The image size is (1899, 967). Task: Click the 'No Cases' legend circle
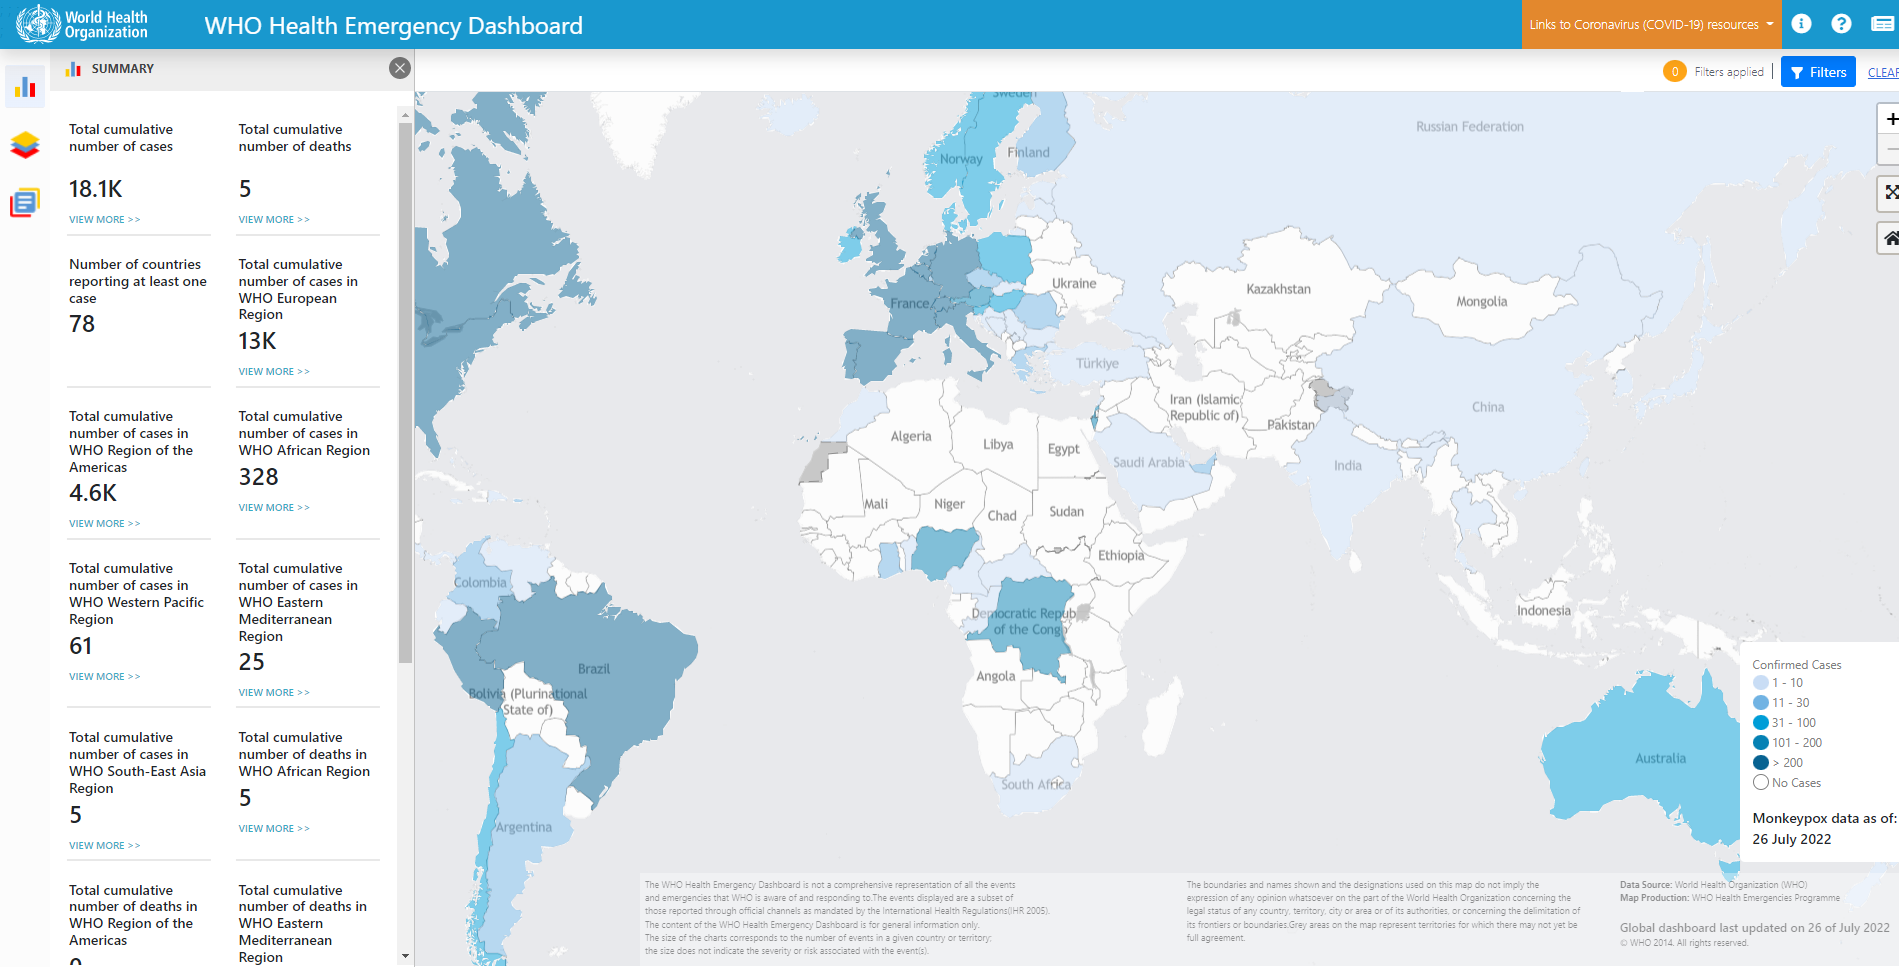[x=1761, y=783]
